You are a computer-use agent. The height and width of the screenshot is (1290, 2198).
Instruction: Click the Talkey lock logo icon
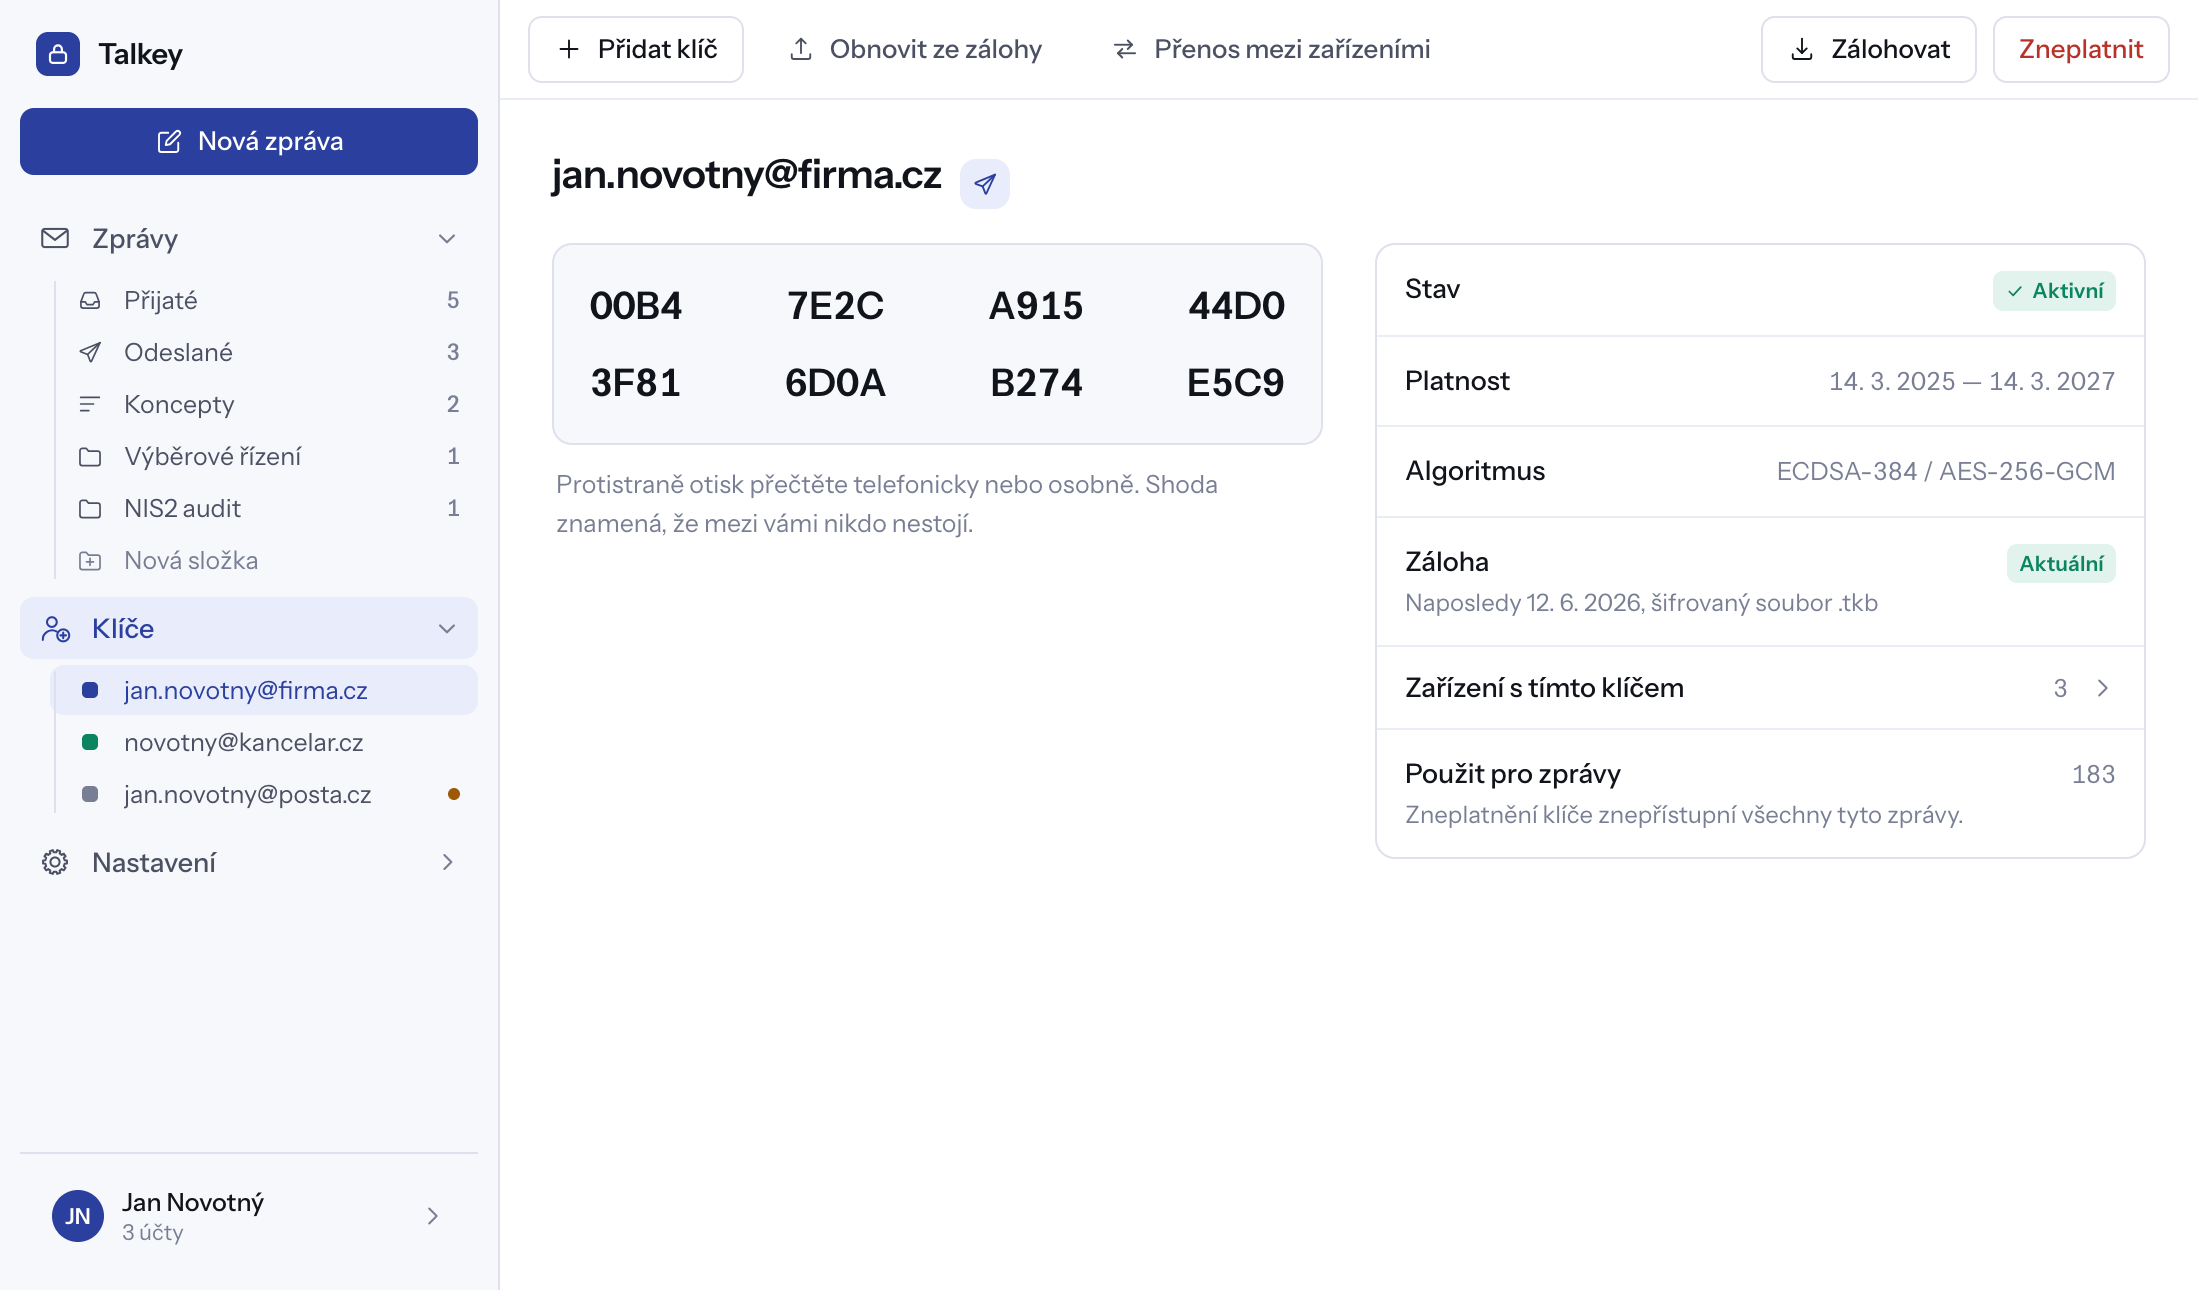pos(58,54)
